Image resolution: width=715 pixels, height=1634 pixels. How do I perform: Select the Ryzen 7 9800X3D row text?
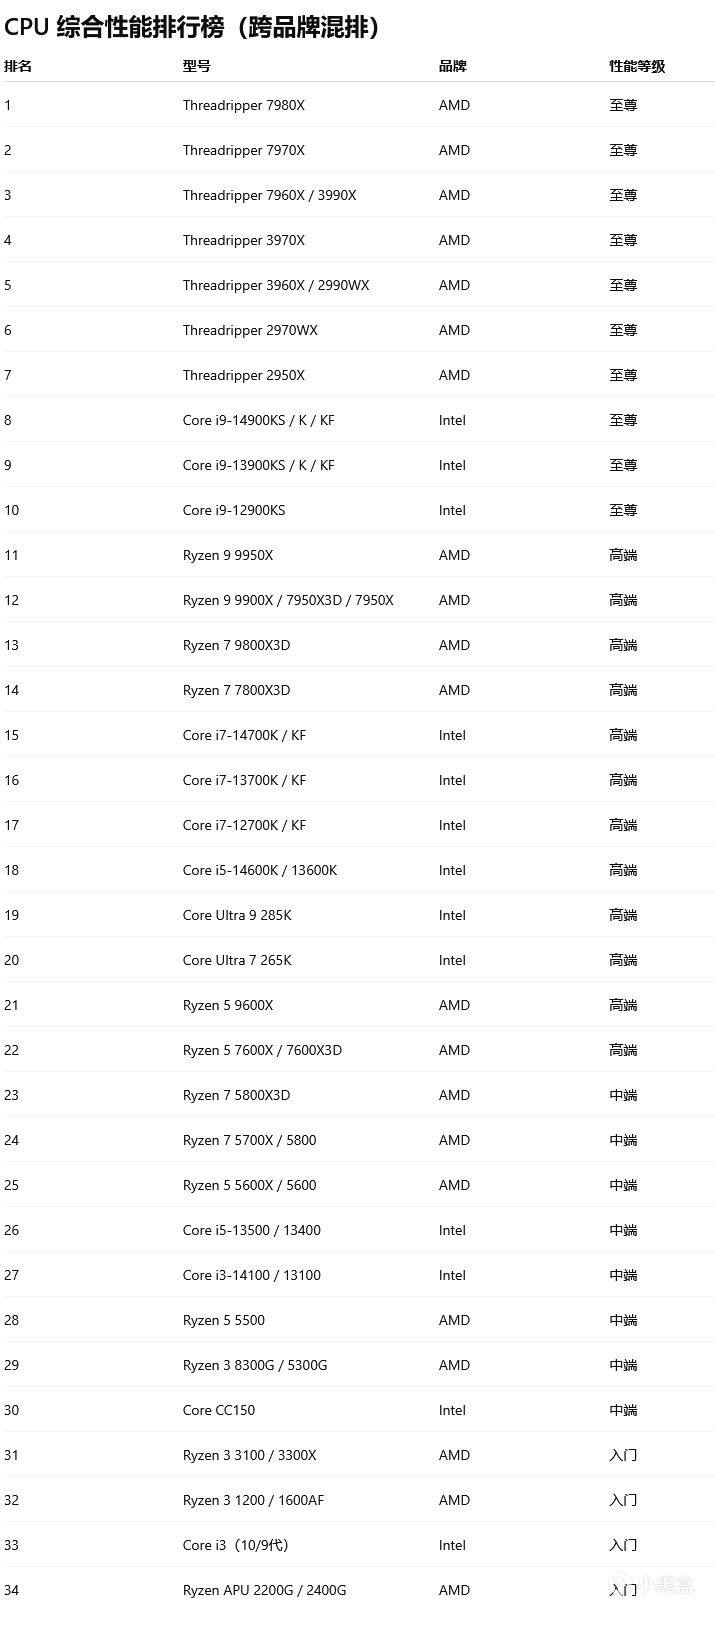point(237,645)
